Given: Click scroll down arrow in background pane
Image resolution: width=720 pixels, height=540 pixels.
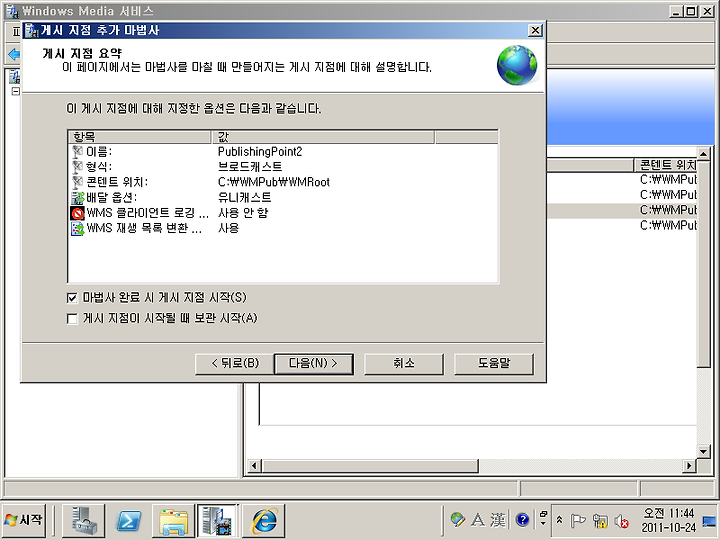Looking at the screenshot, I should click(703, 451).
